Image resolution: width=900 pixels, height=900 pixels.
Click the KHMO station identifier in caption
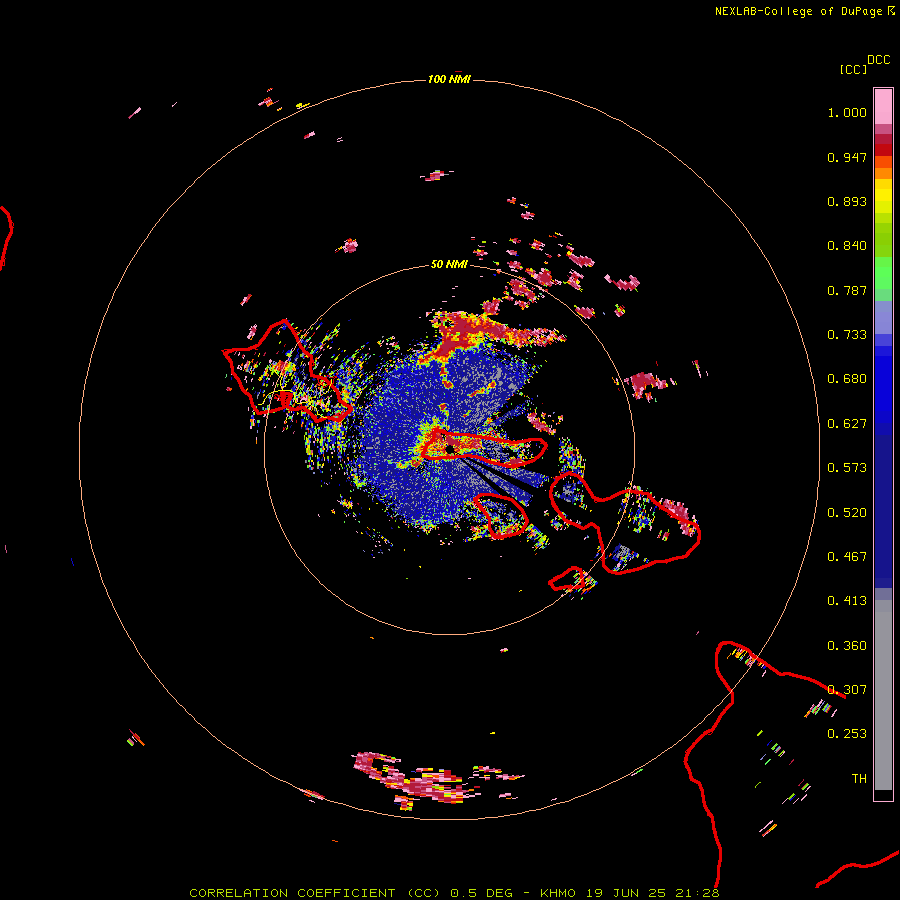[558, 893]
